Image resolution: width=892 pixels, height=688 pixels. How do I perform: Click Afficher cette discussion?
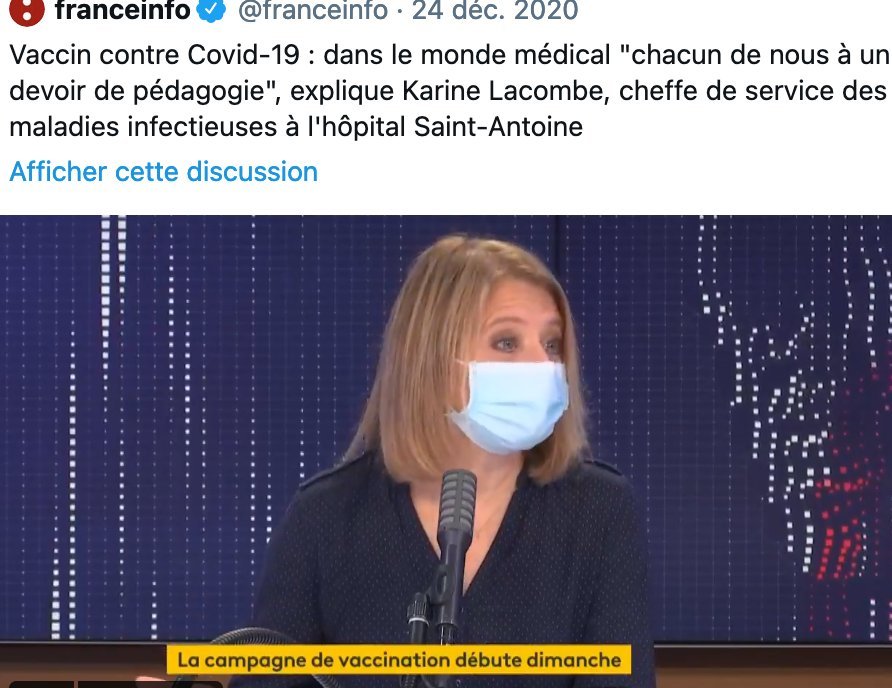tap(163, 172)
